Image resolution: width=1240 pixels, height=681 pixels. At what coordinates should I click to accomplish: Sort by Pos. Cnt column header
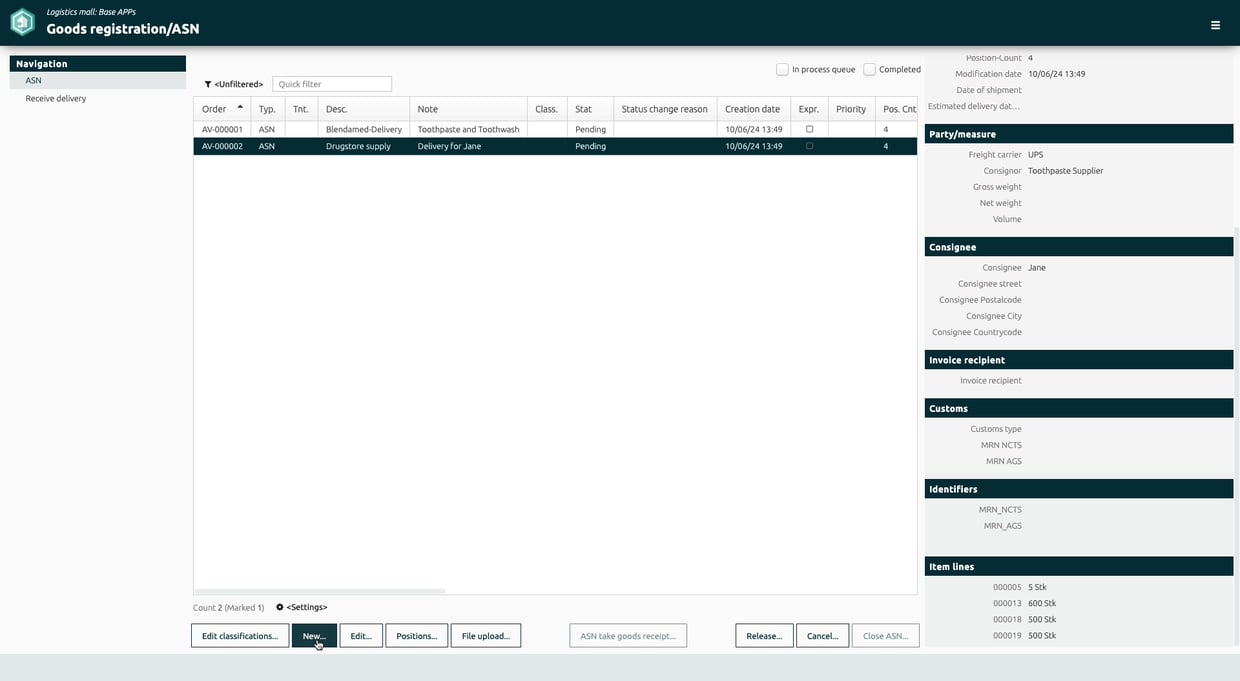click(x=897, y=109)
